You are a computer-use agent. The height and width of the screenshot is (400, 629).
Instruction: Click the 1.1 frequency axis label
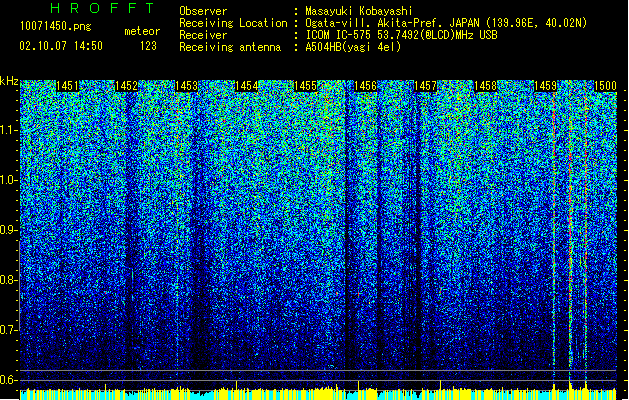(8, 130)
